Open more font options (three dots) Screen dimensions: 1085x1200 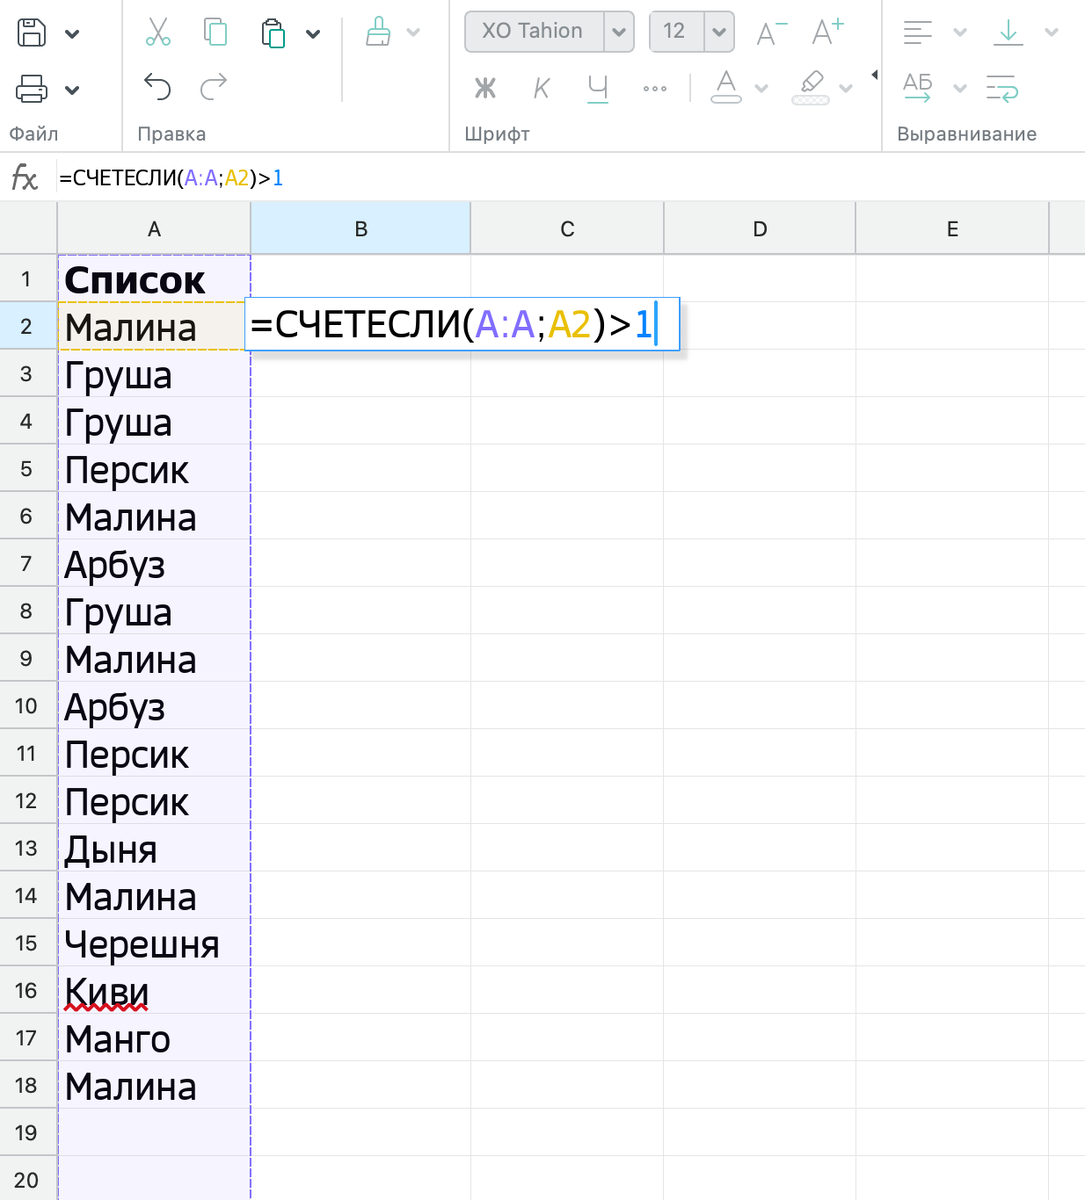click(655, 89)
